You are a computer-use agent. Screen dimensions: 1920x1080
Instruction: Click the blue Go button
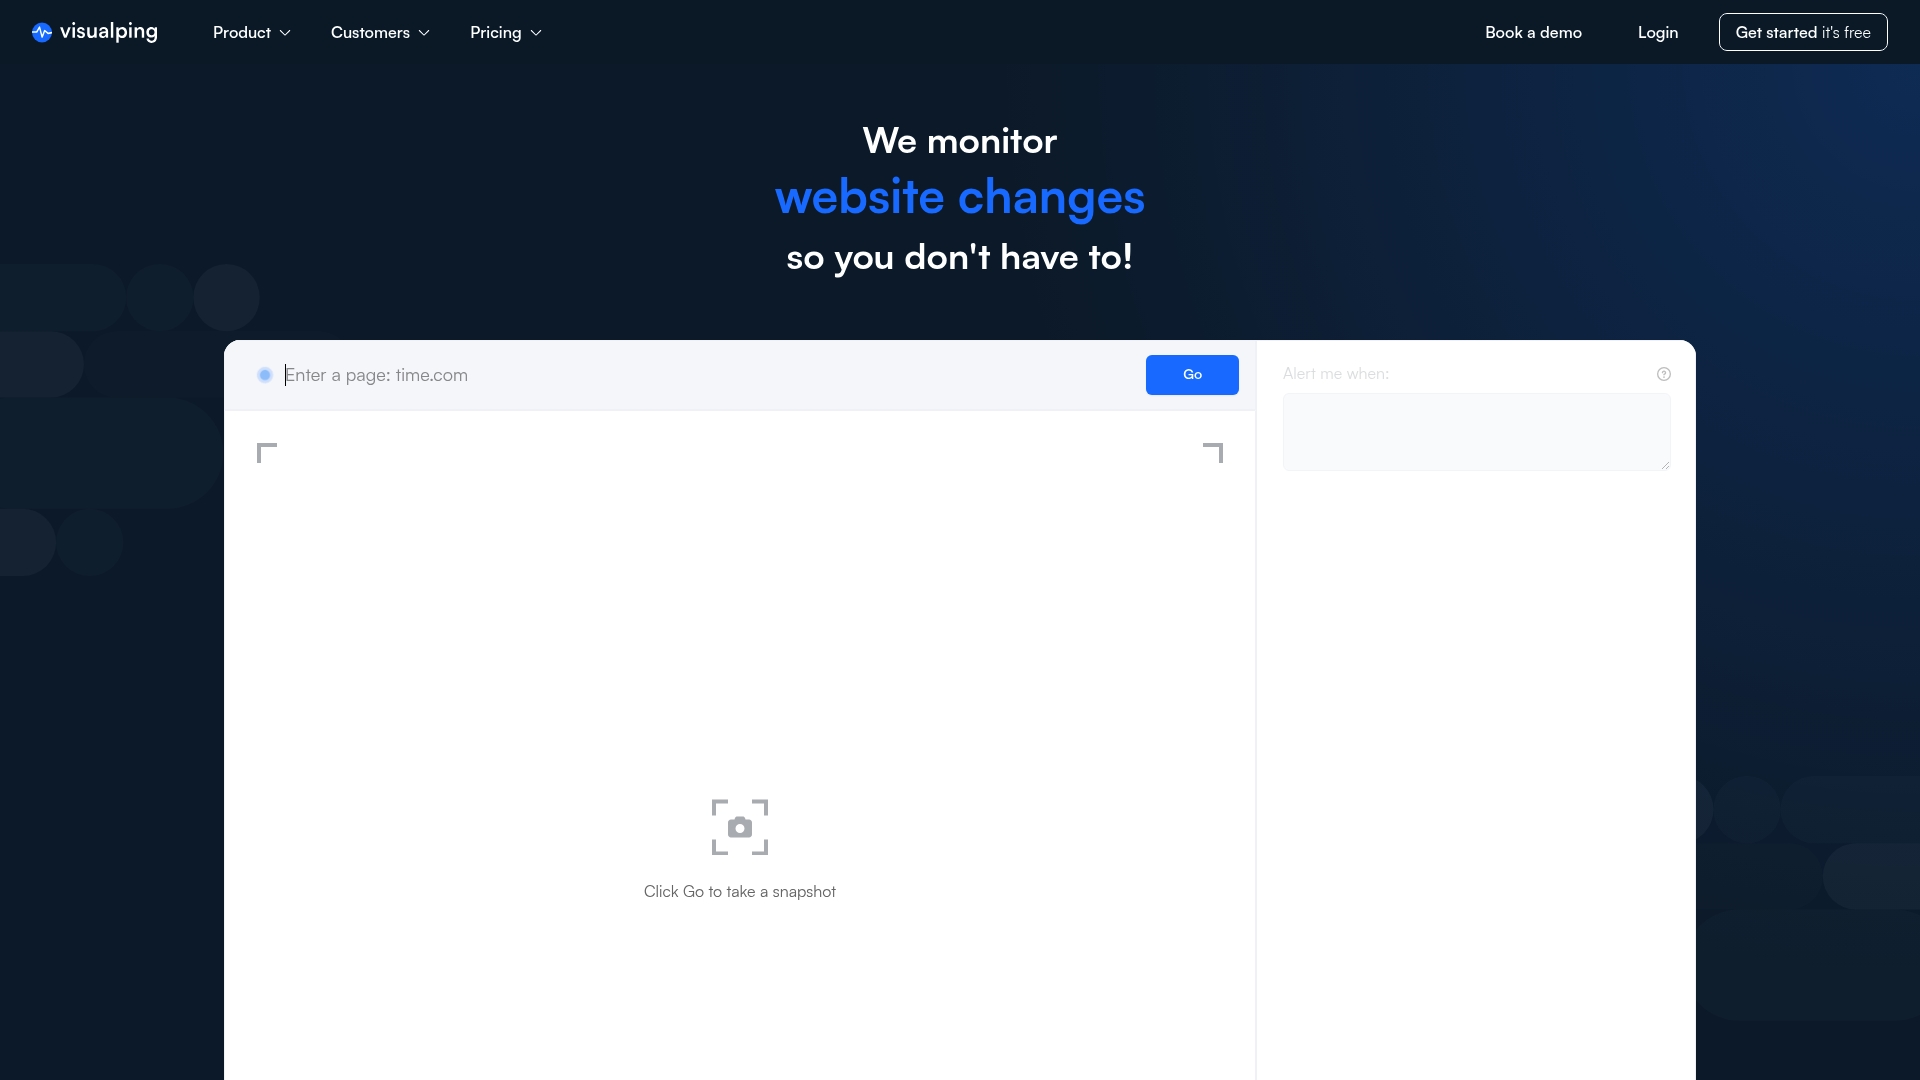(1192, 375)
